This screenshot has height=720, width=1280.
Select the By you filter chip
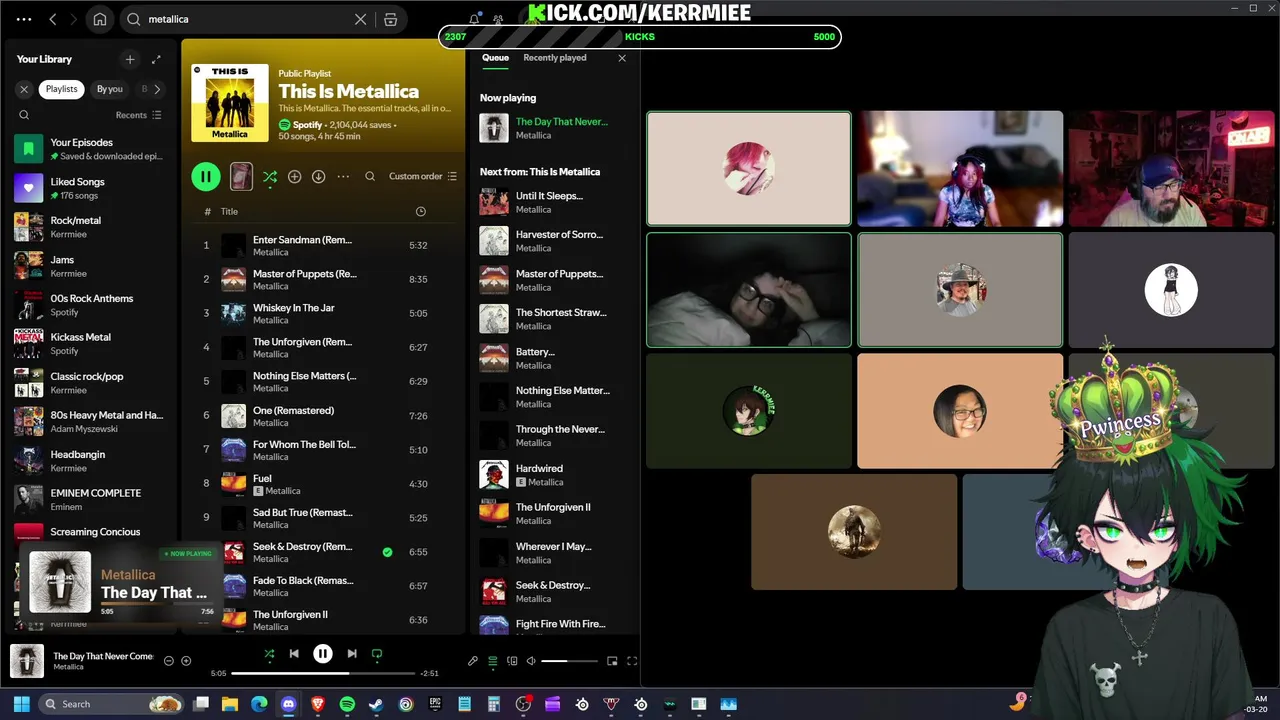(109, 89)
